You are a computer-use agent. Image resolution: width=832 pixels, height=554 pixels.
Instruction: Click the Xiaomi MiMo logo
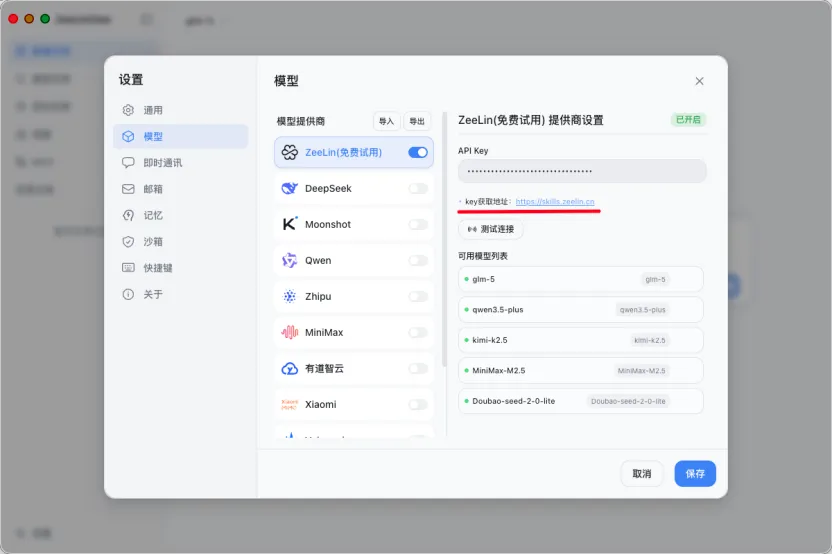pos(290,404)
